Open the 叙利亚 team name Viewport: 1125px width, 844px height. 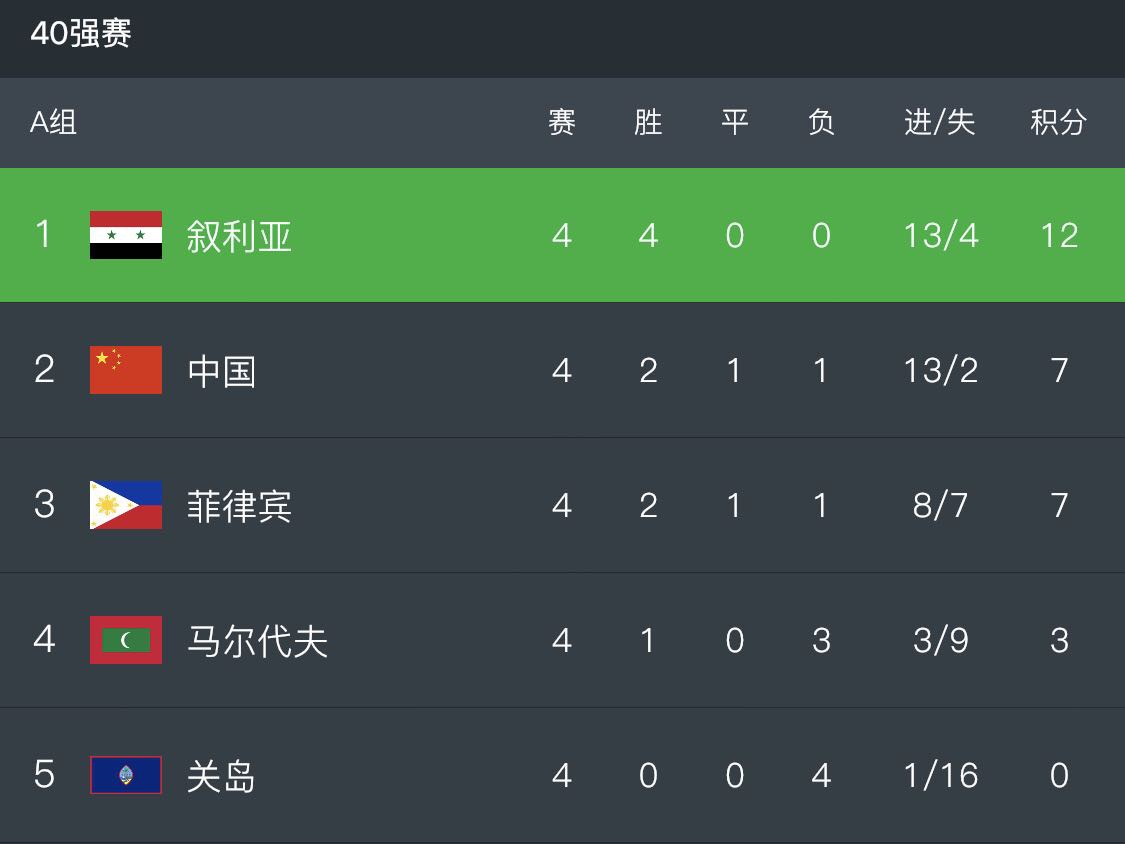(x=239, y=236)
